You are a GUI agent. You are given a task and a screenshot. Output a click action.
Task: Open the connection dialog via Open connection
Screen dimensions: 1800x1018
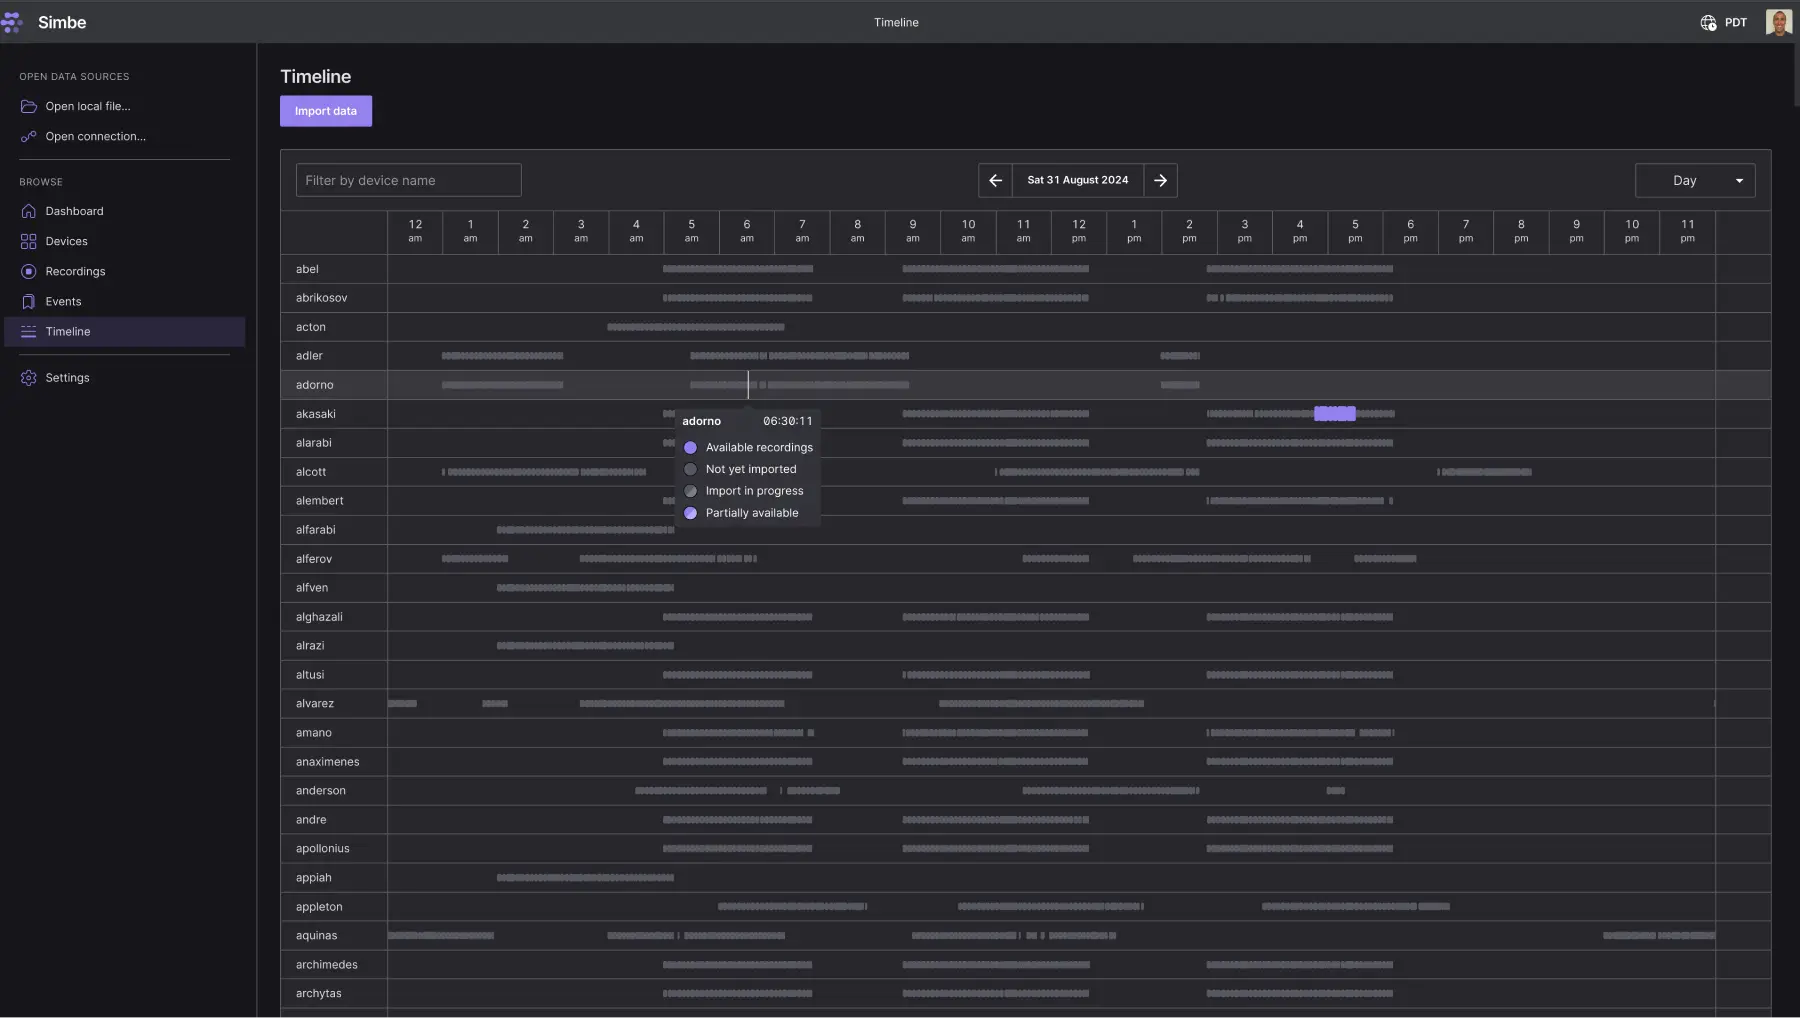(x=96, y=136)
